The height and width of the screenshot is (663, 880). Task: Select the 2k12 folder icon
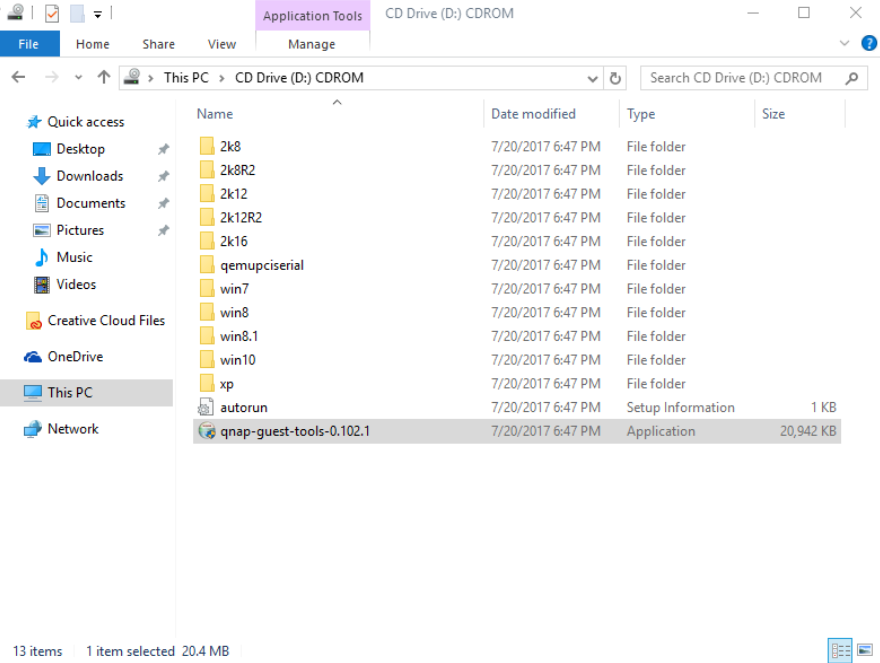(x=207, y=194)
